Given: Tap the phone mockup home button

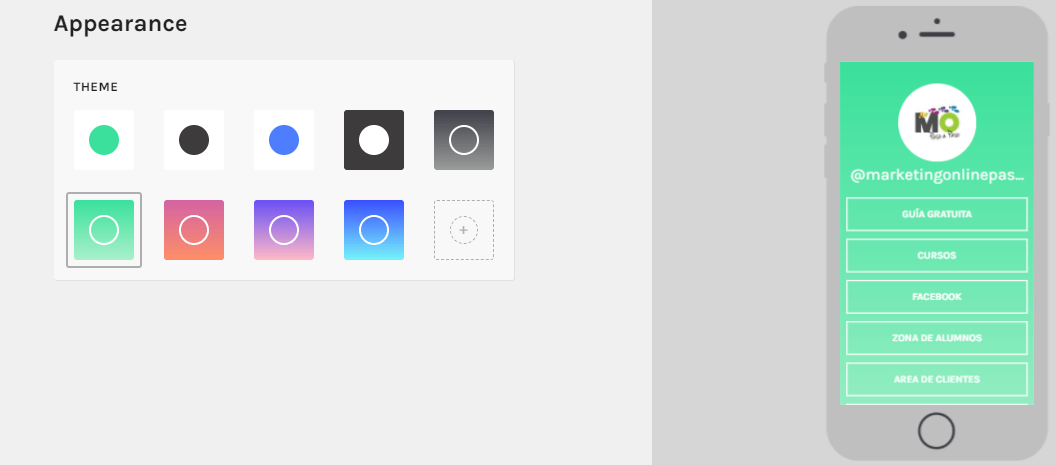Looking at the screenshot, I should (x=936, y=431).
